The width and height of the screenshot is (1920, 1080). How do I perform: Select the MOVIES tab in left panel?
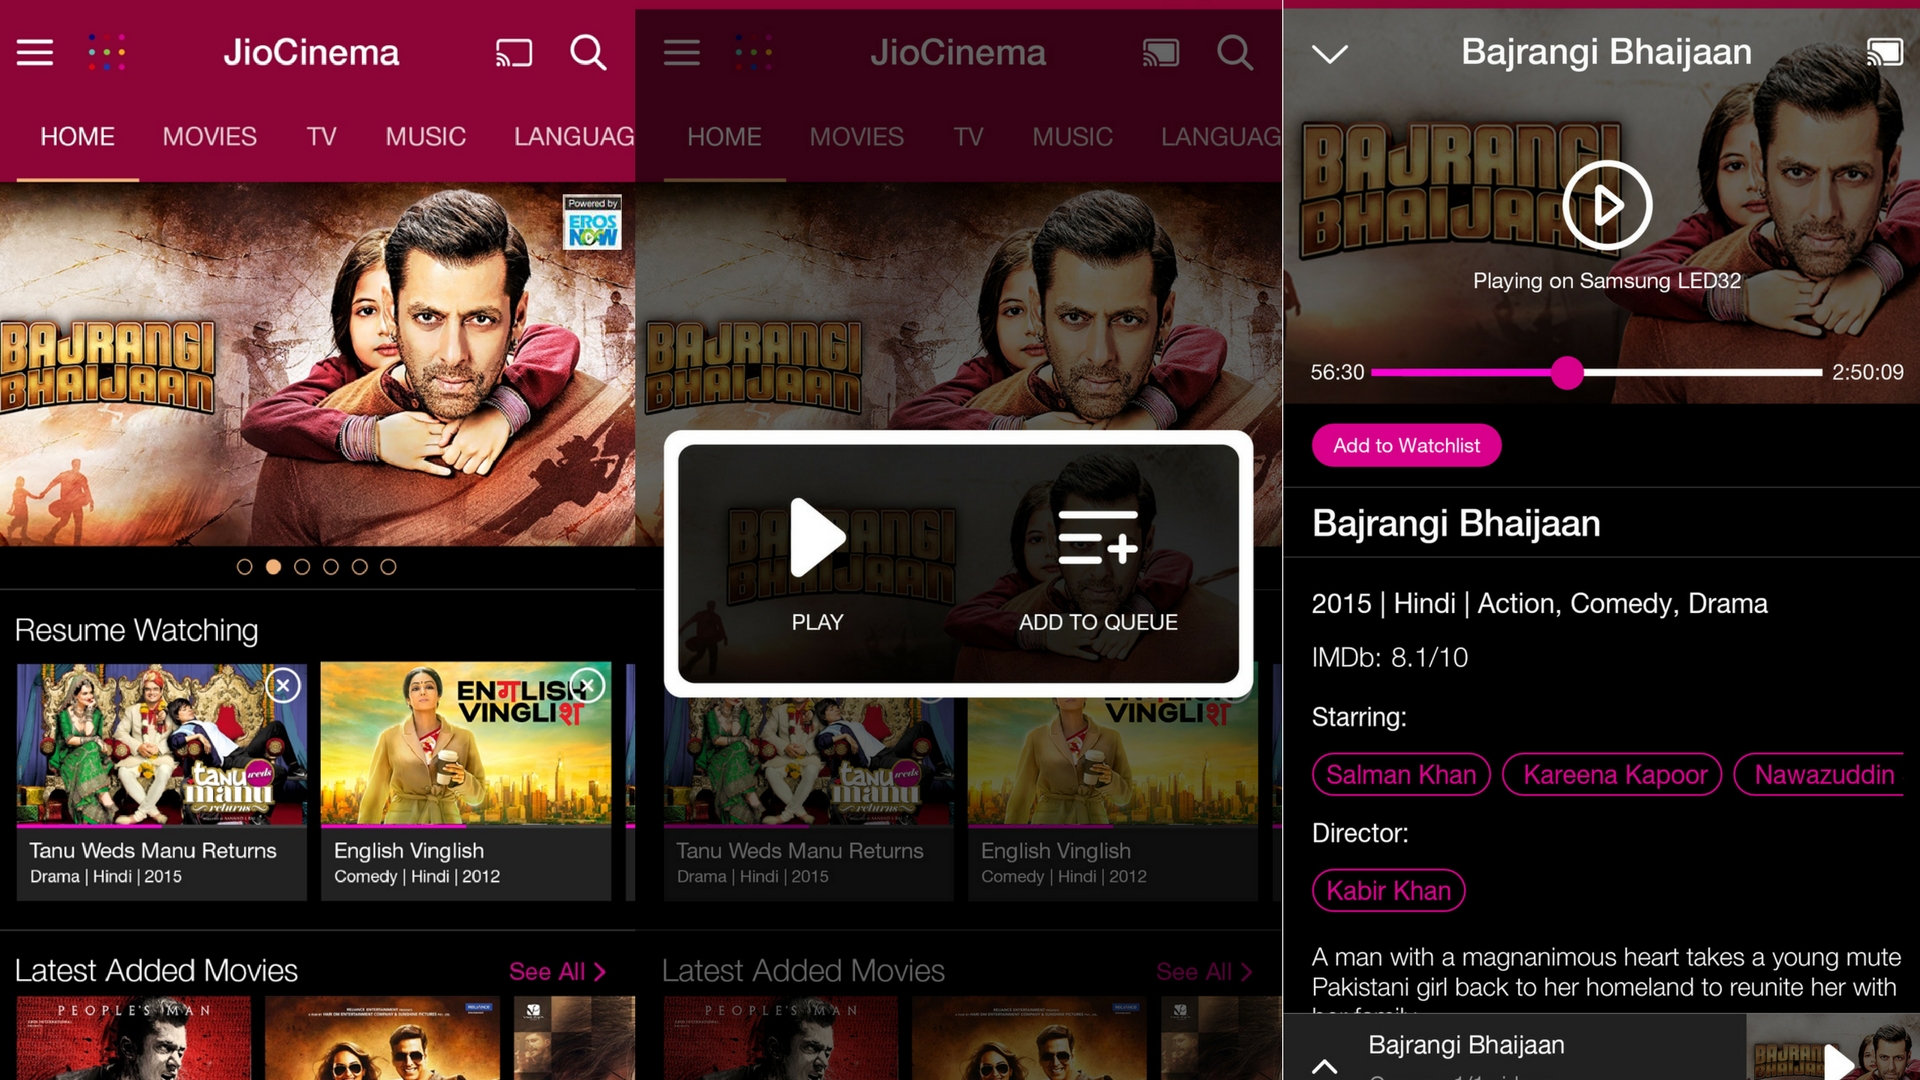click(x=208, y=135)
